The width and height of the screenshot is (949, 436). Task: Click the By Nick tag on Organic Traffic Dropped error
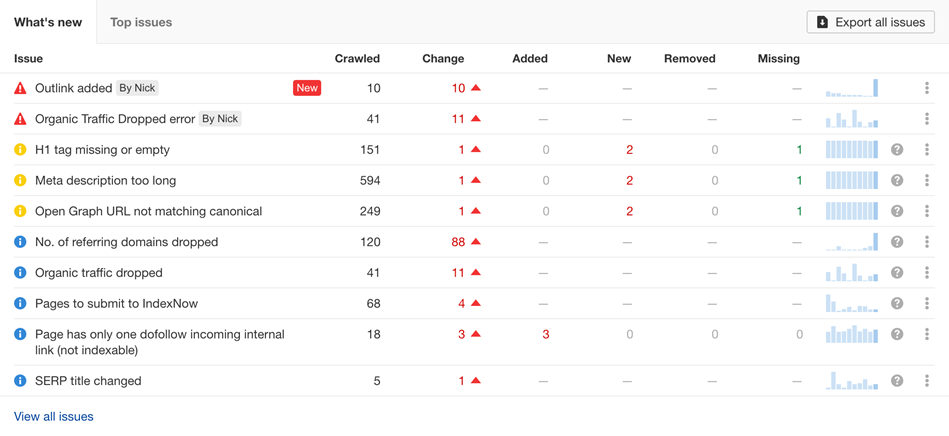coord(220,119)
